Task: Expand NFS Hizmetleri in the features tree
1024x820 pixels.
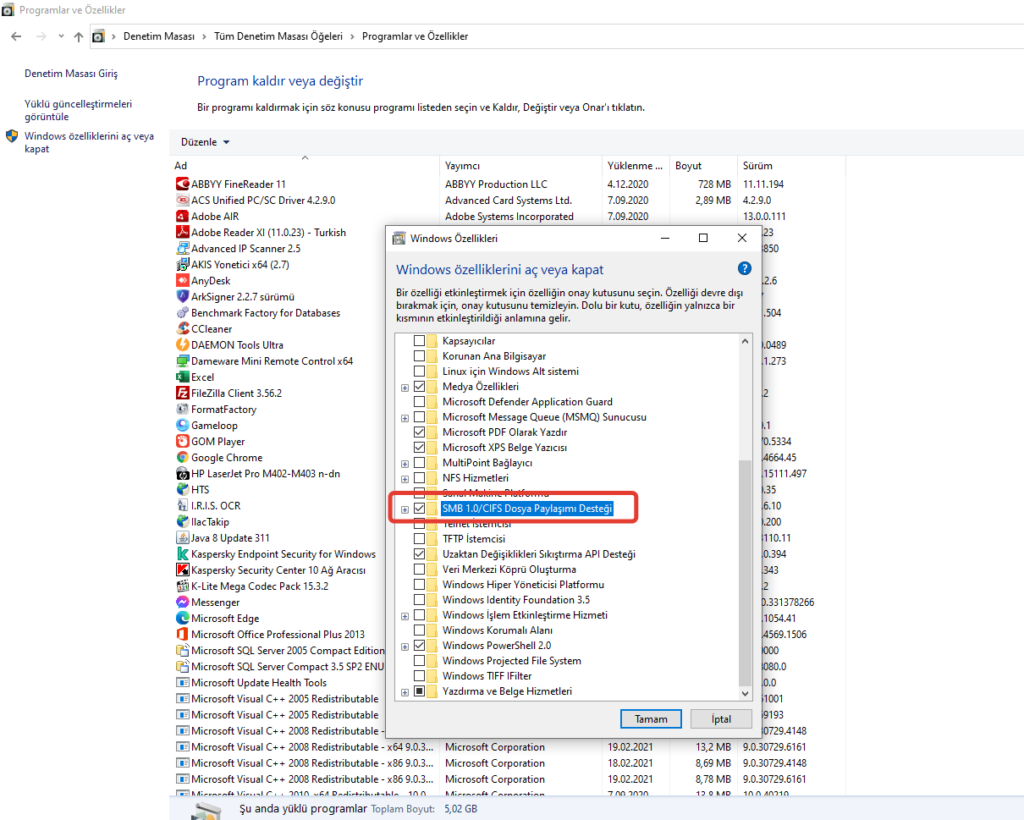Action: tap(405, 478)
